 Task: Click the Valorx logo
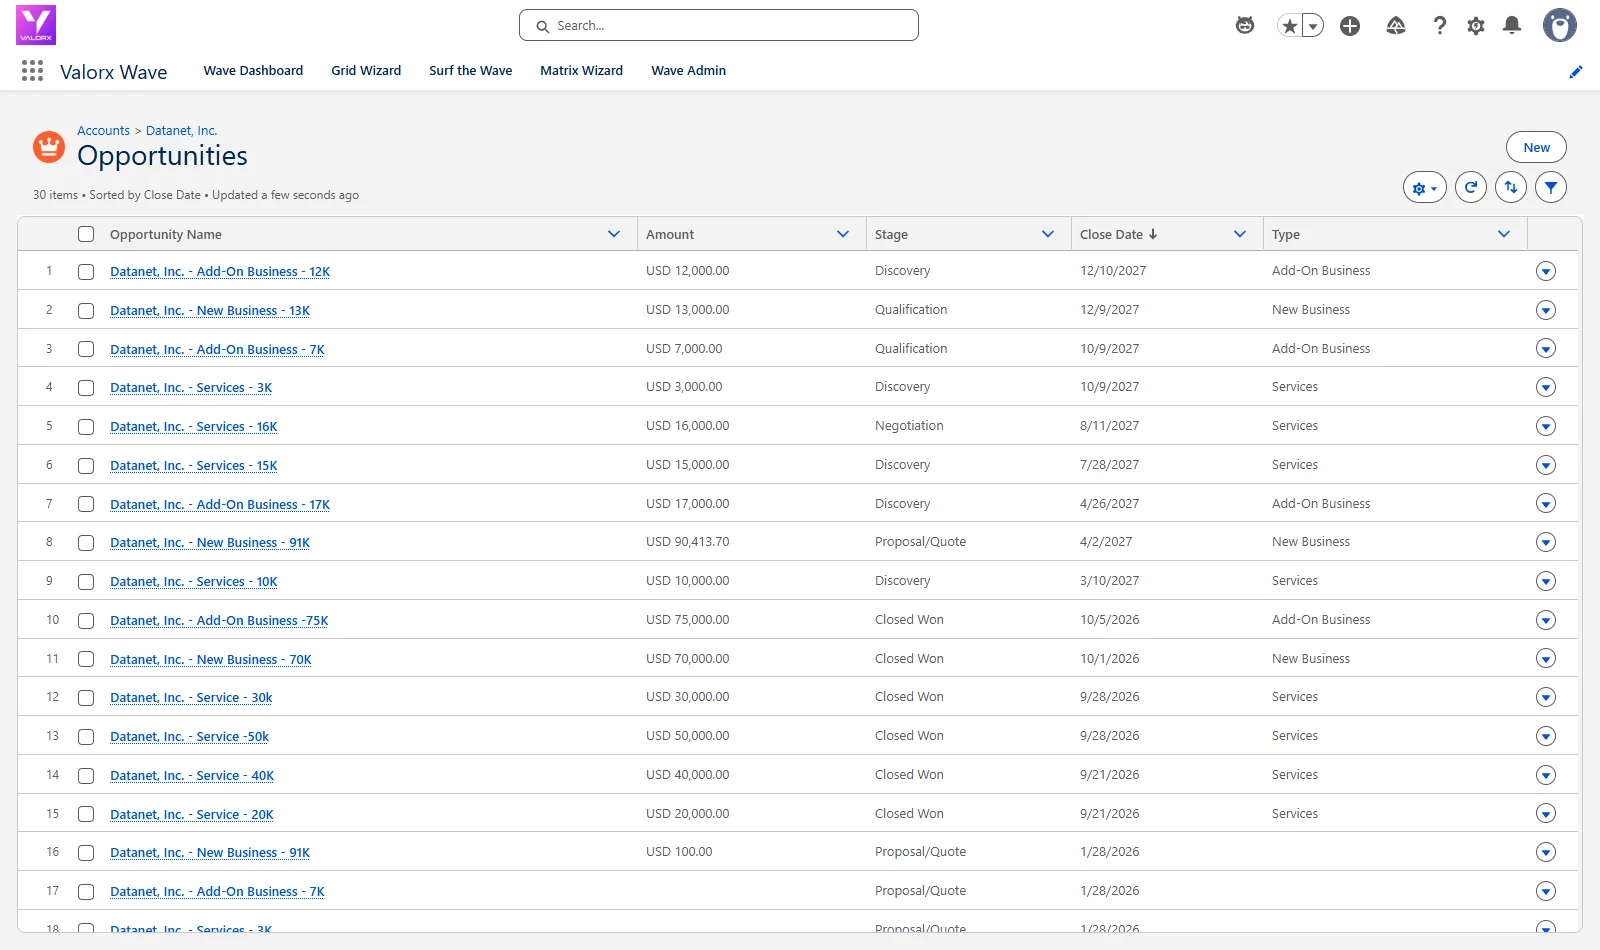(x=36, y=25)
